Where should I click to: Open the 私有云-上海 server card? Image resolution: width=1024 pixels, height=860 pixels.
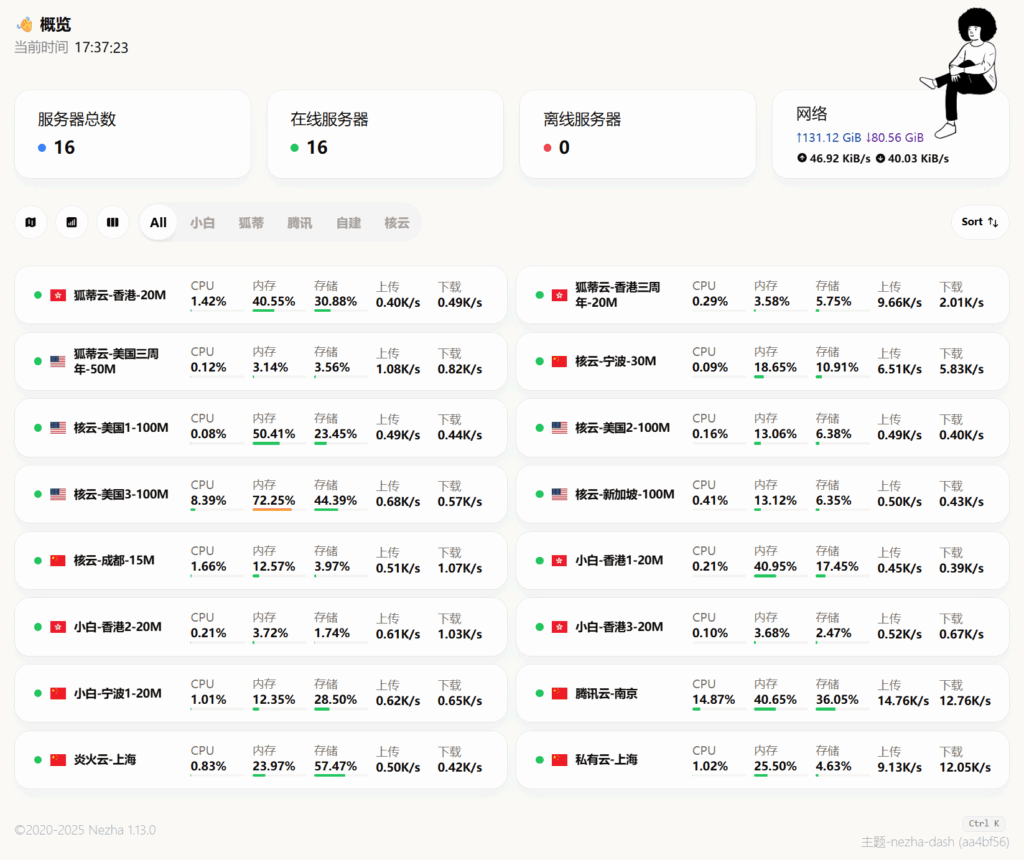tap(762, 760)
